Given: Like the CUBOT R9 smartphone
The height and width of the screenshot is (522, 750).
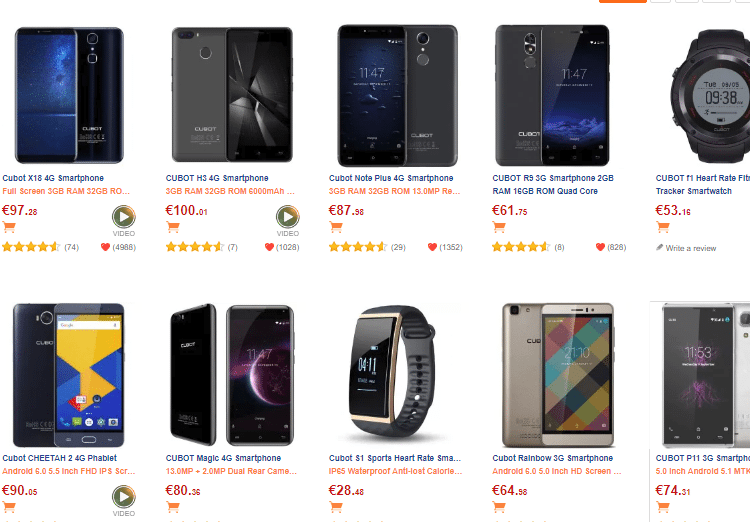Looking at the screenshot, I should (x=600, y=247).
